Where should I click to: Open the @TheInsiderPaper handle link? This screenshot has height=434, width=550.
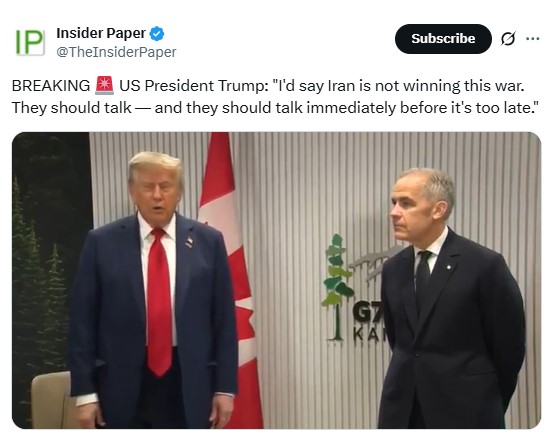(116, 52)
